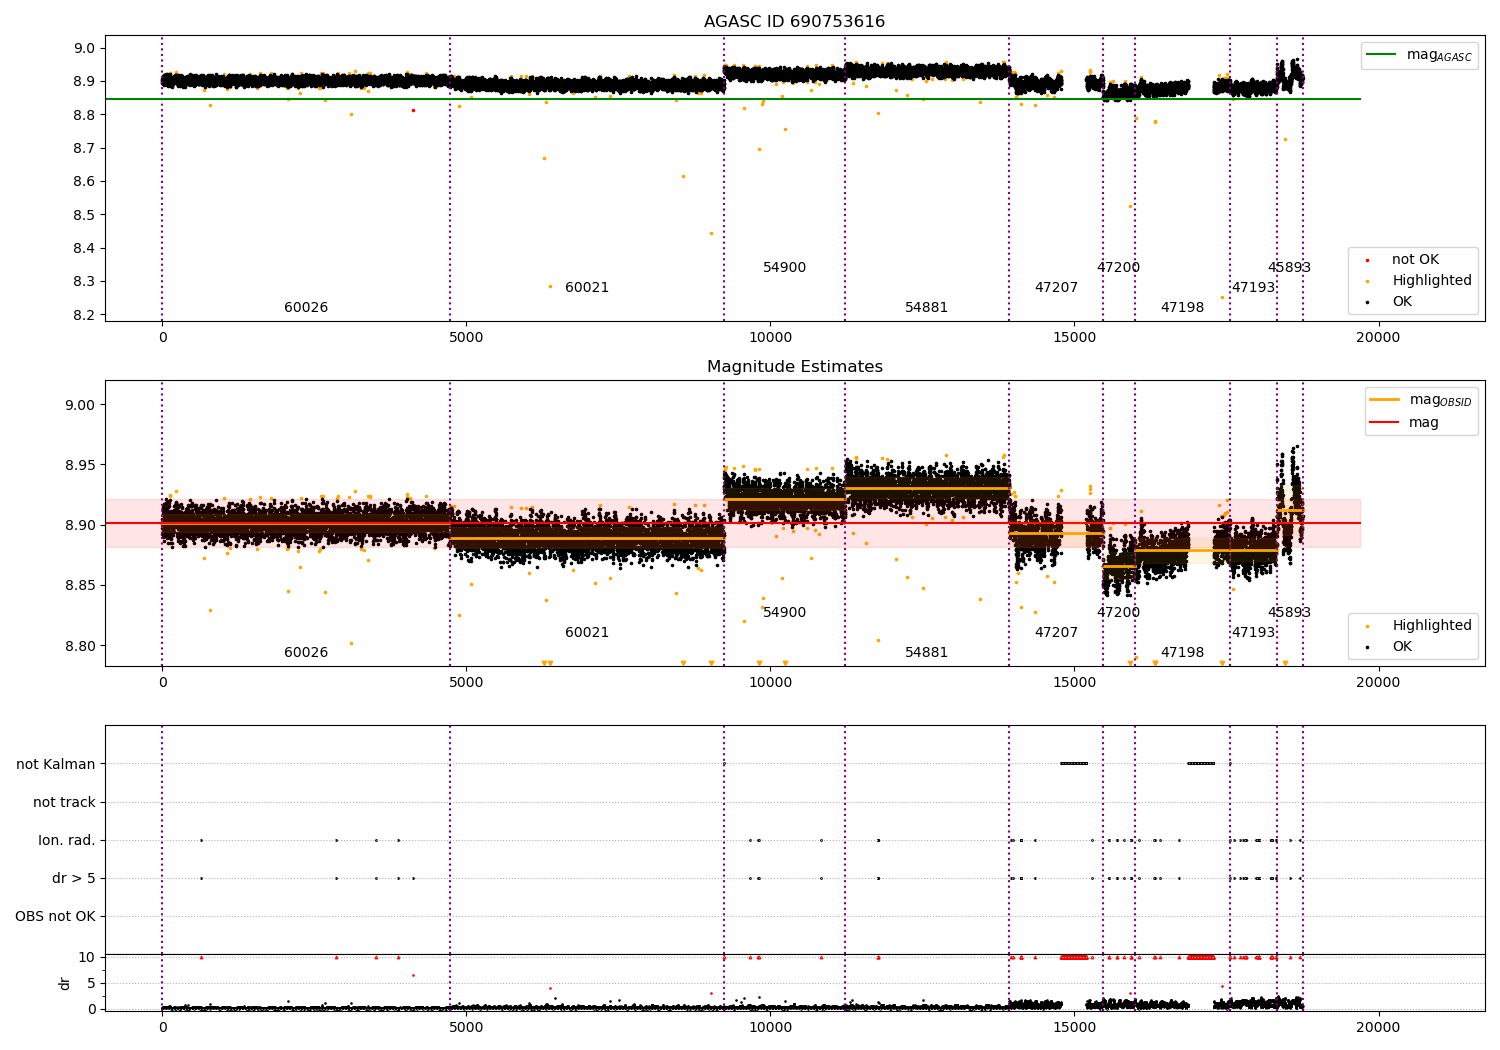Screen dimensions: 1500x1050
Task: Click 'not OK' in top plot legend
Action: [1415, 260]
